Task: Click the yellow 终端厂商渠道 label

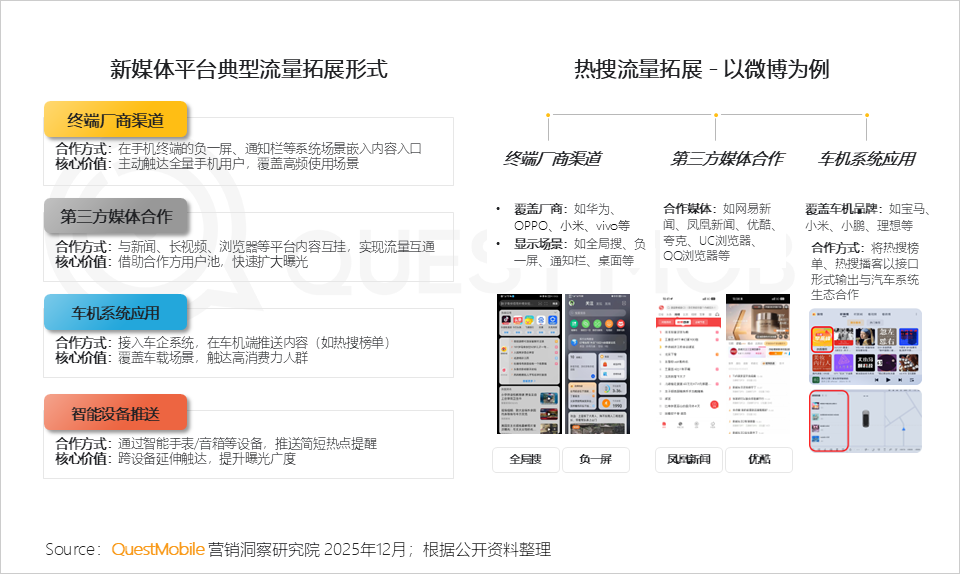Action: [x=116, y=120]
